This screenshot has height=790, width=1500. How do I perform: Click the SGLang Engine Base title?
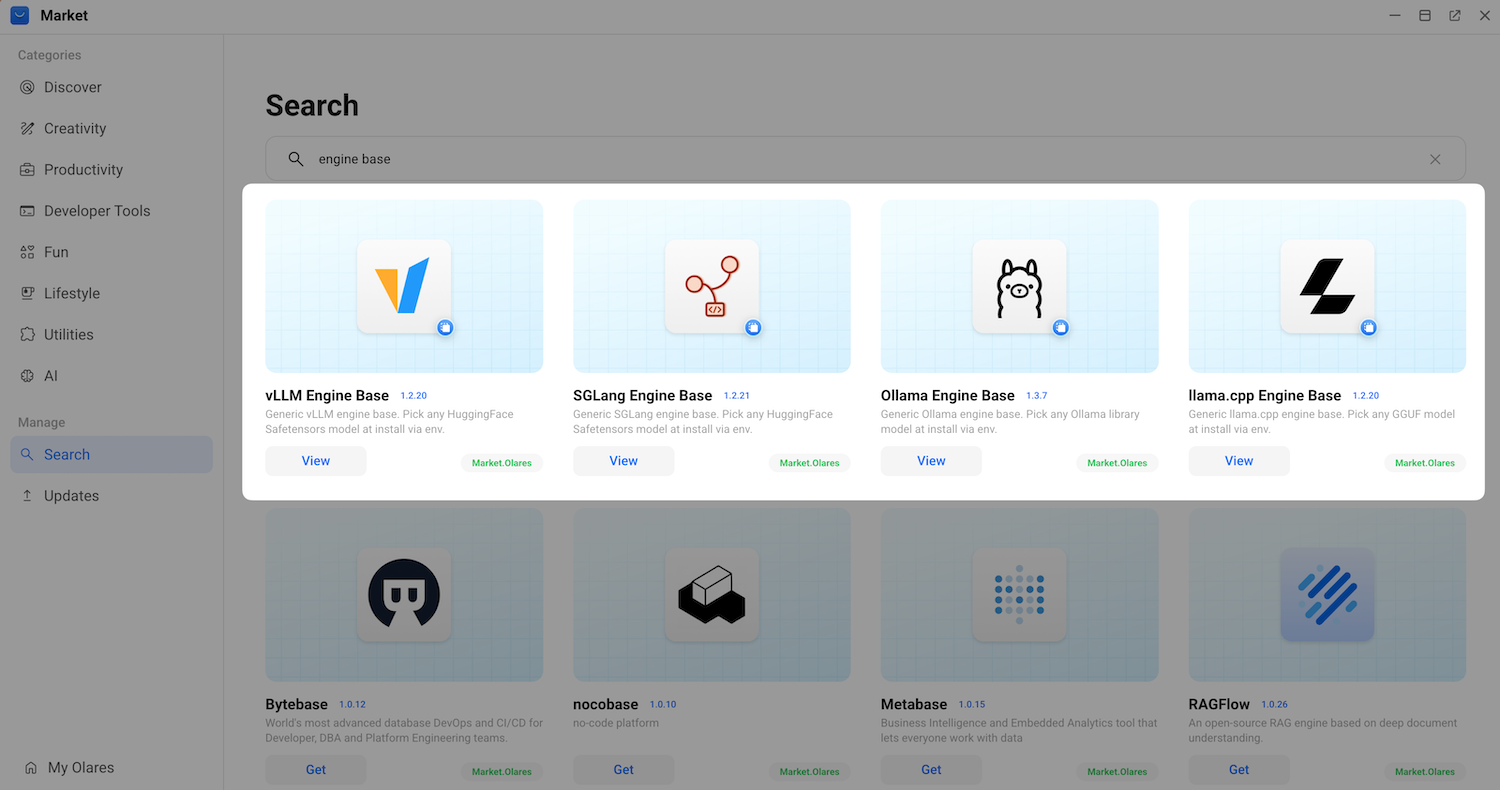643,396
